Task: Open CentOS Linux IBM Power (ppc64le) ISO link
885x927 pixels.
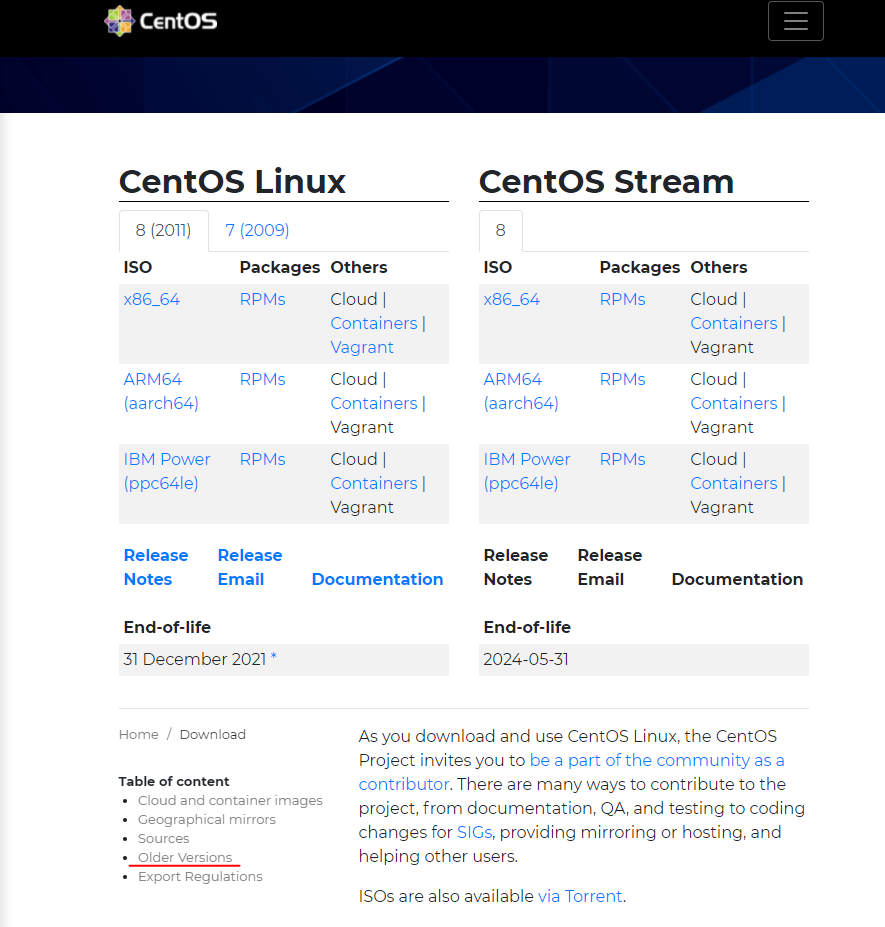Action: (x=167, y=471)
